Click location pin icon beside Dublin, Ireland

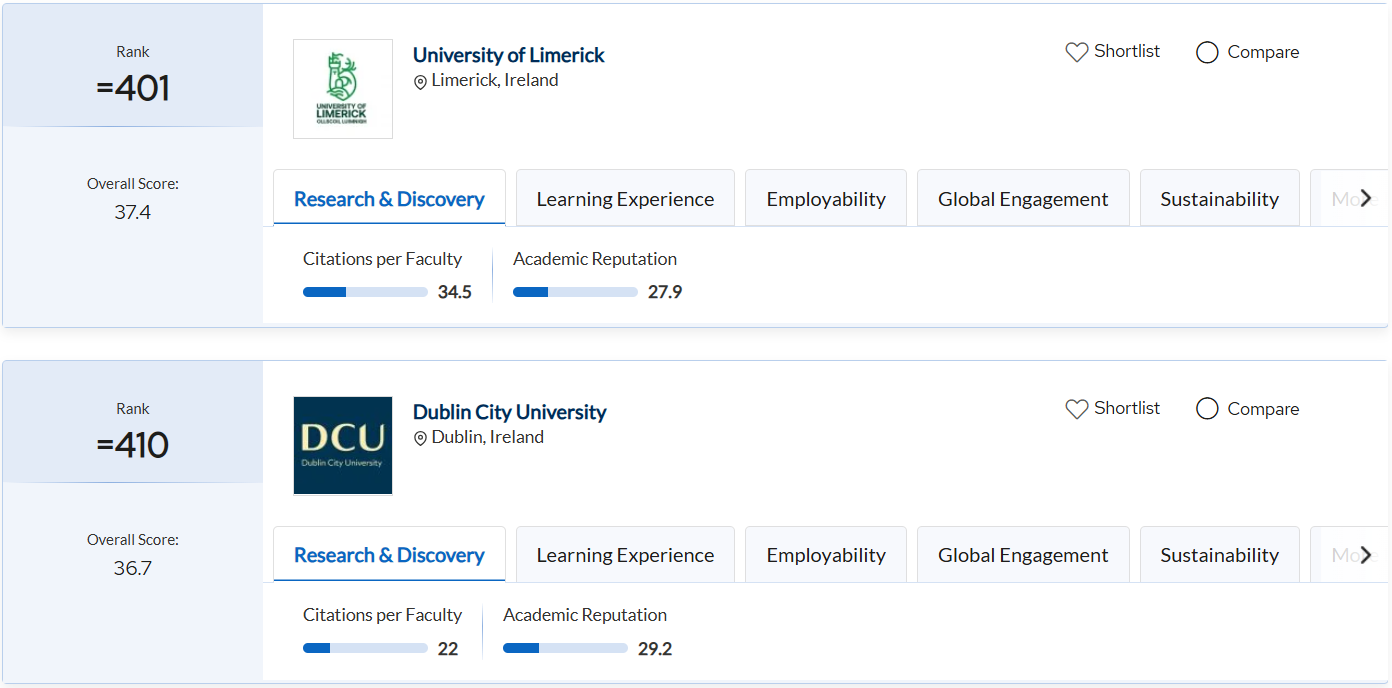(421, 439)
